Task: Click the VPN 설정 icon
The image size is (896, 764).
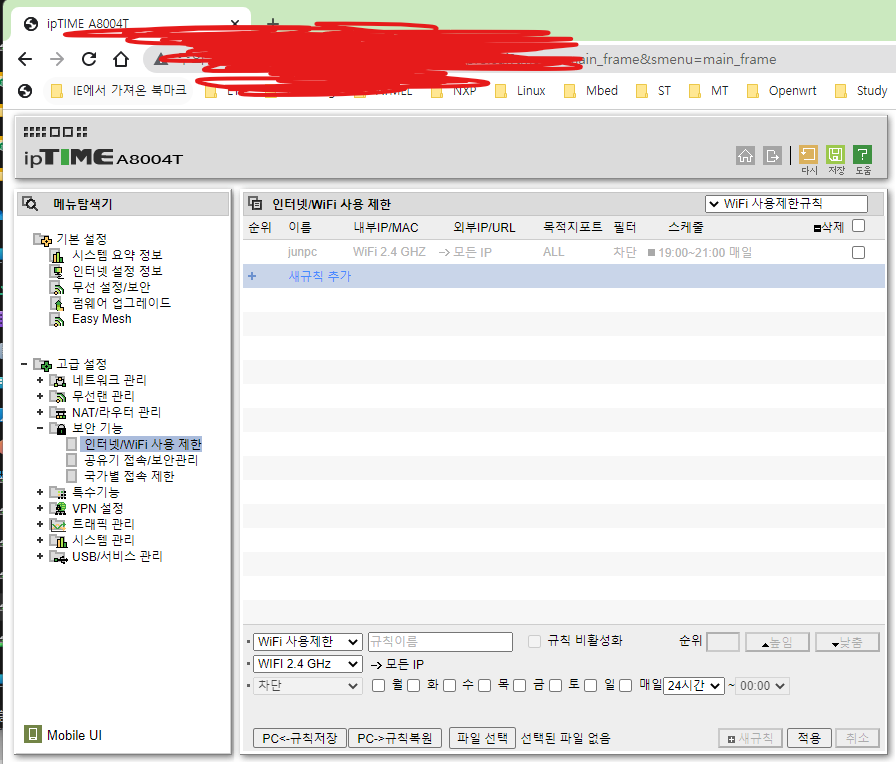Action: (58, 509)
